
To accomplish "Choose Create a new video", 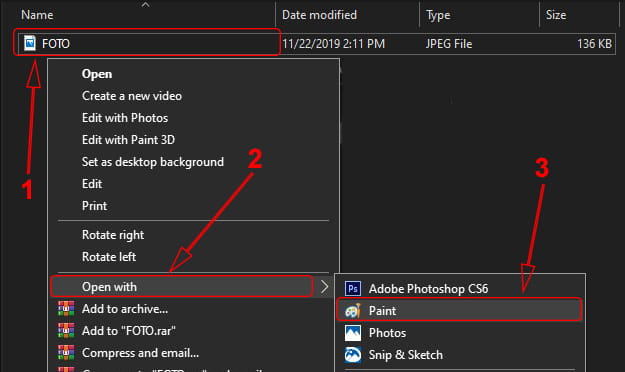I will 132,96.
